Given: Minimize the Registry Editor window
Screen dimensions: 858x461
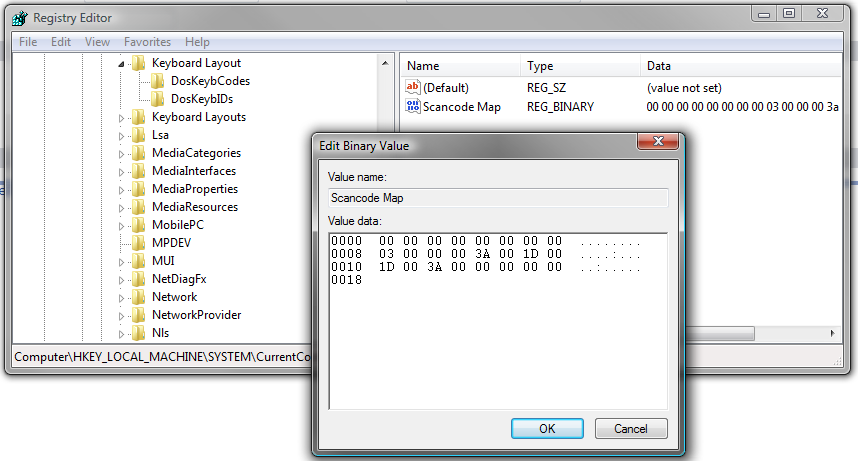Looking at the screenshot, I should [x=764, y=13].
